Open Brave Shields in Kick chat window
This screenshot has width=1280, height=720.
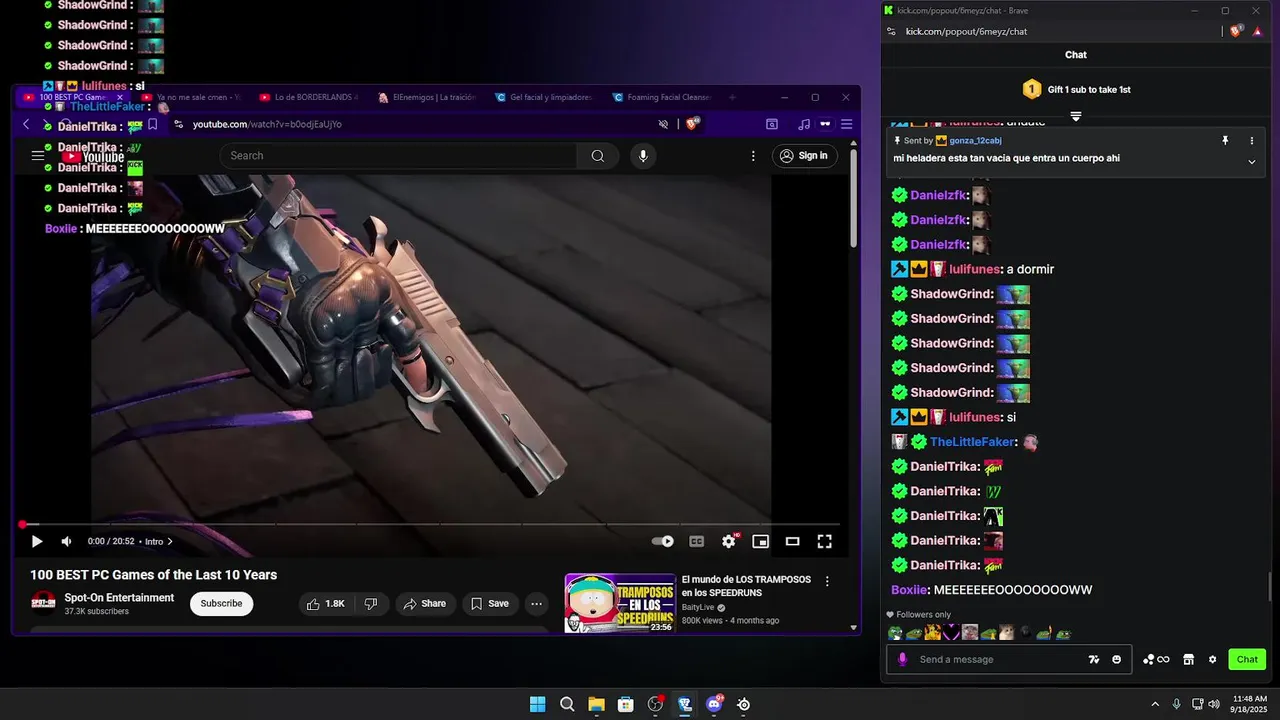pyautogui.click(x=1237, y=31)
